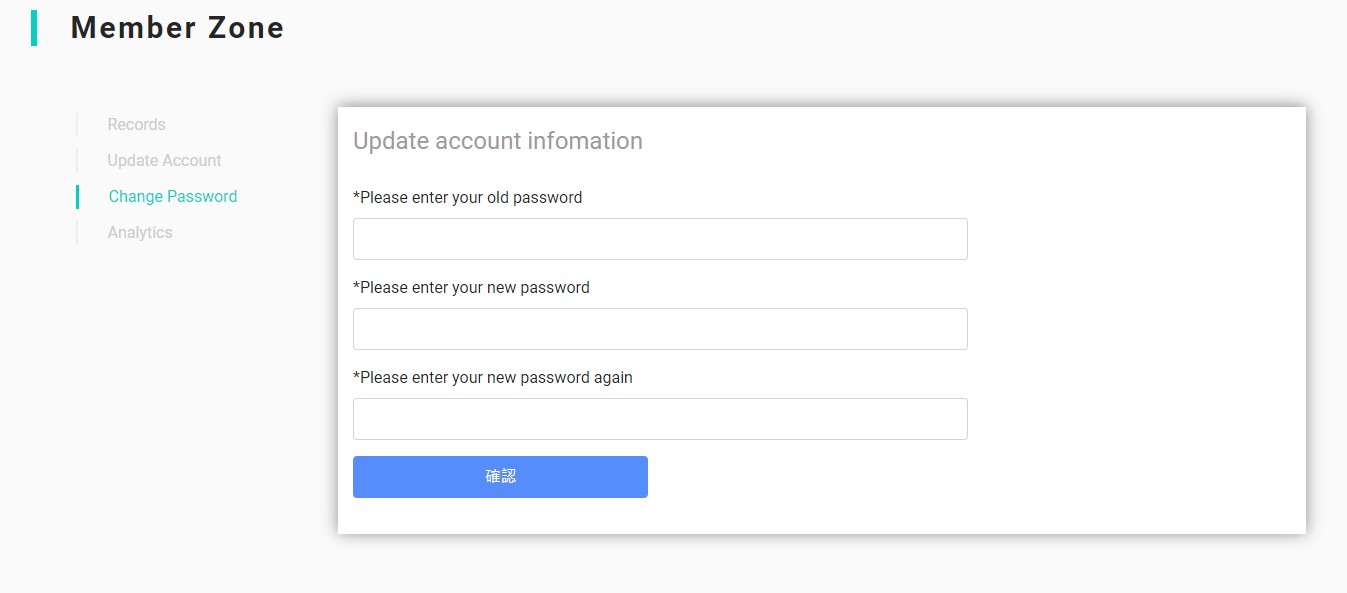Click the Member Zone page title
Viewport: 1347px width, 593px height.
click(x=178, y=28)
